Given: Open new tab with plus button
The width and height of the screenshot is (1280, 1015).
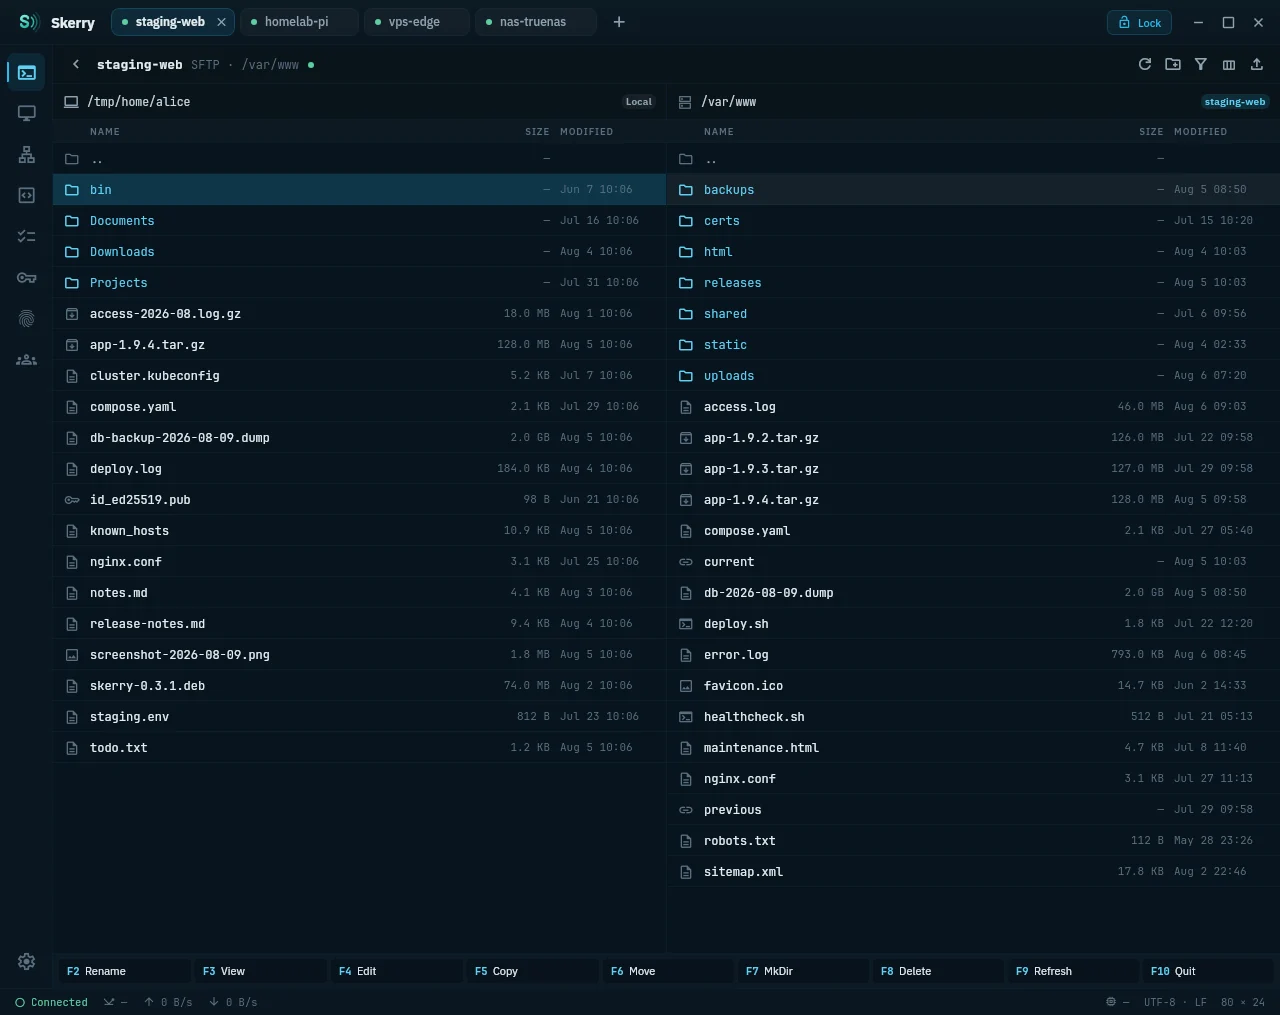Looking at the screenshot, I should point(619,22).
